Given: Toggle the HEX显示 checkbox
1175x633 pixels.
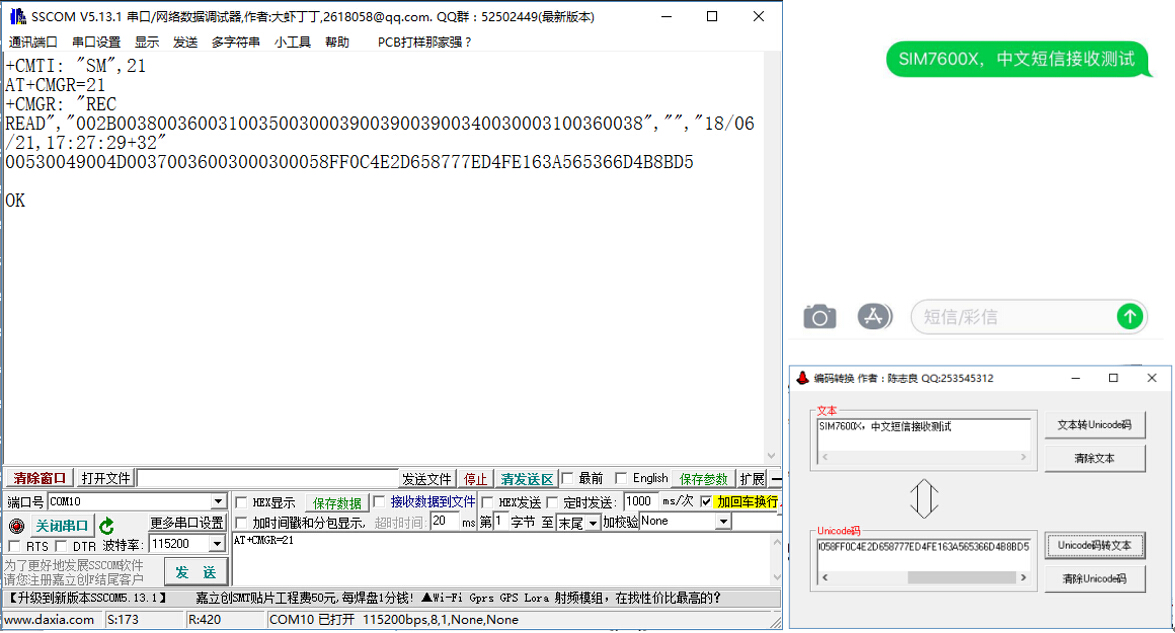Looking at the screenshot, I should coord(241,503).
